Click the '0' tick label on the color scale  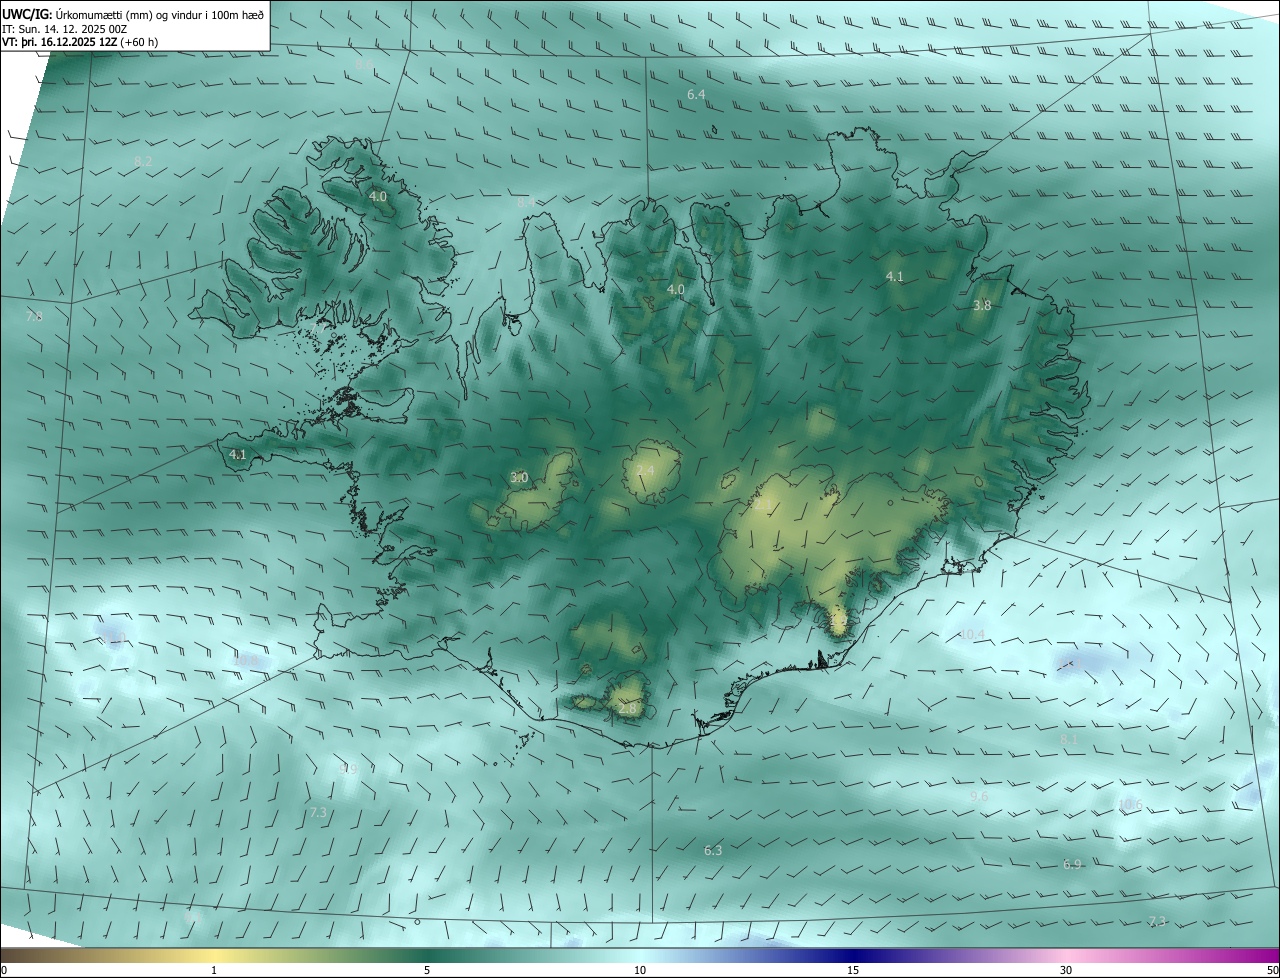pos(4,970)
